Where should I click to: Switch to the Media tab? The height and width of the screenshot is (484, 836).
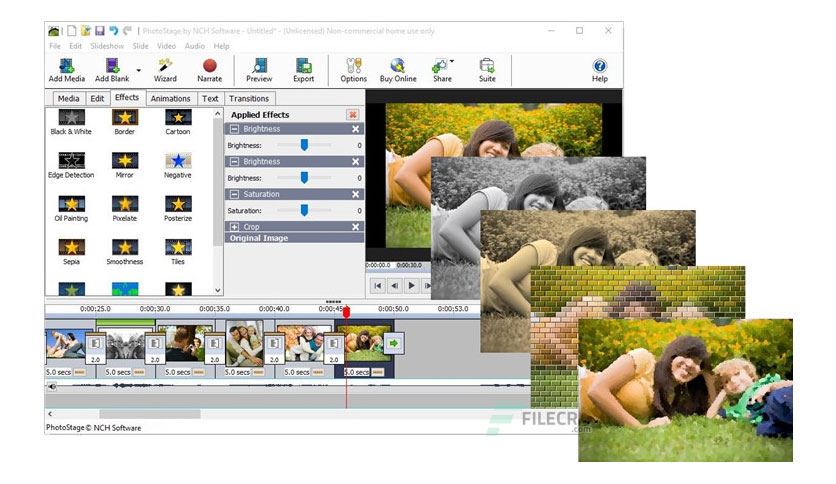click(x=68, y=99)
